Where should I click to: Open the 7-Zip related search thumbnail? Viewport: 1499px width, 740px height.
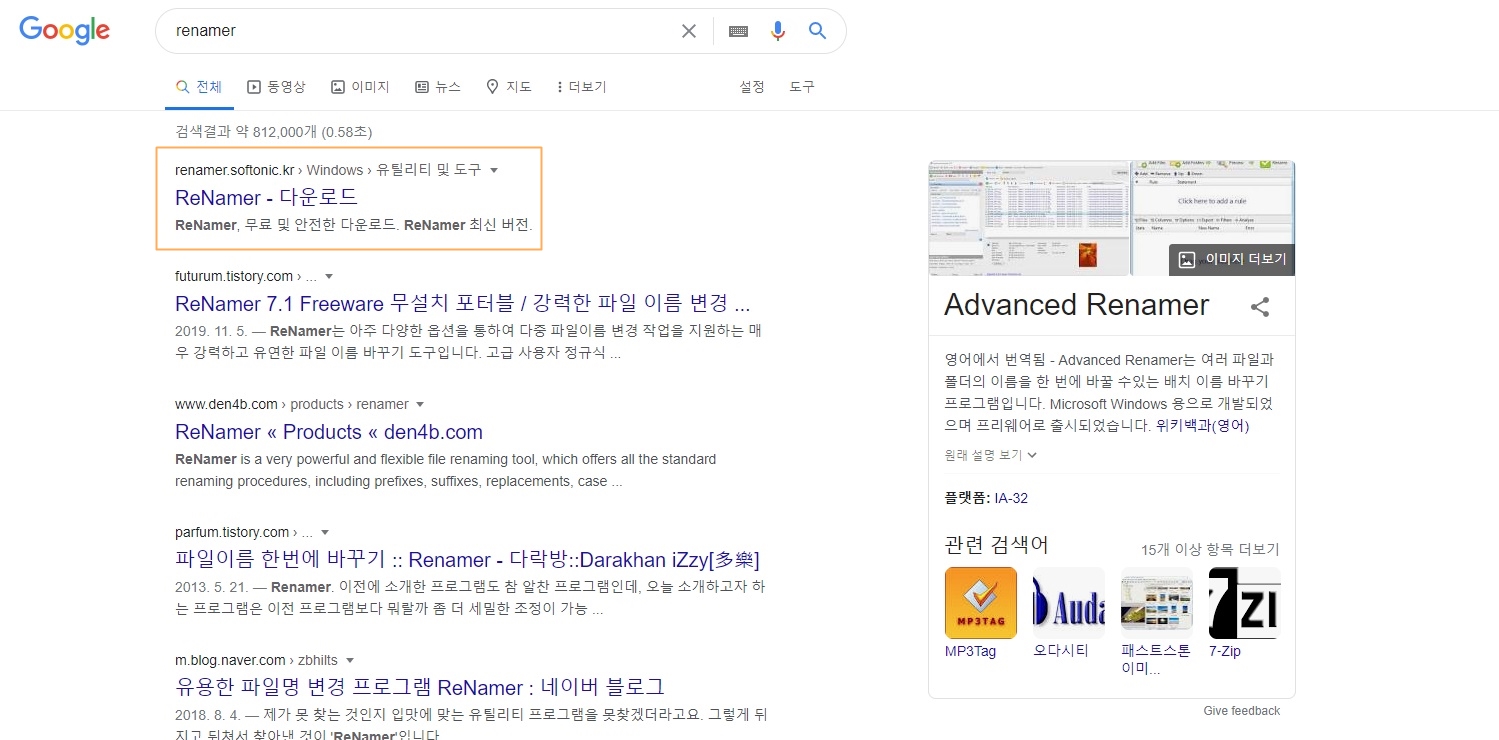pos(1245,603)
